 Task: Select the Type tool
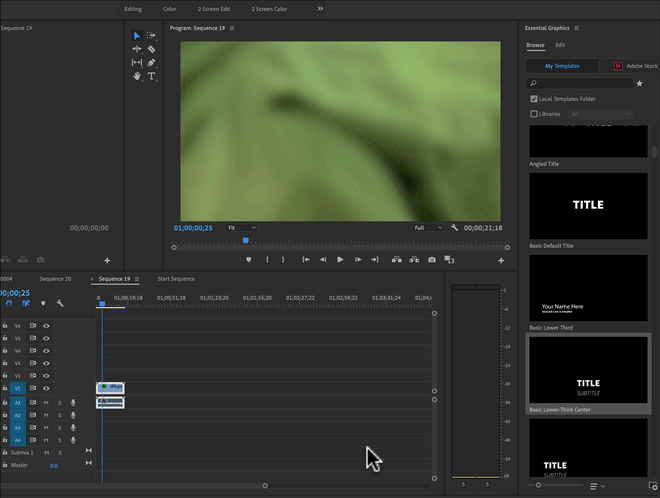(x=152, y=76)
